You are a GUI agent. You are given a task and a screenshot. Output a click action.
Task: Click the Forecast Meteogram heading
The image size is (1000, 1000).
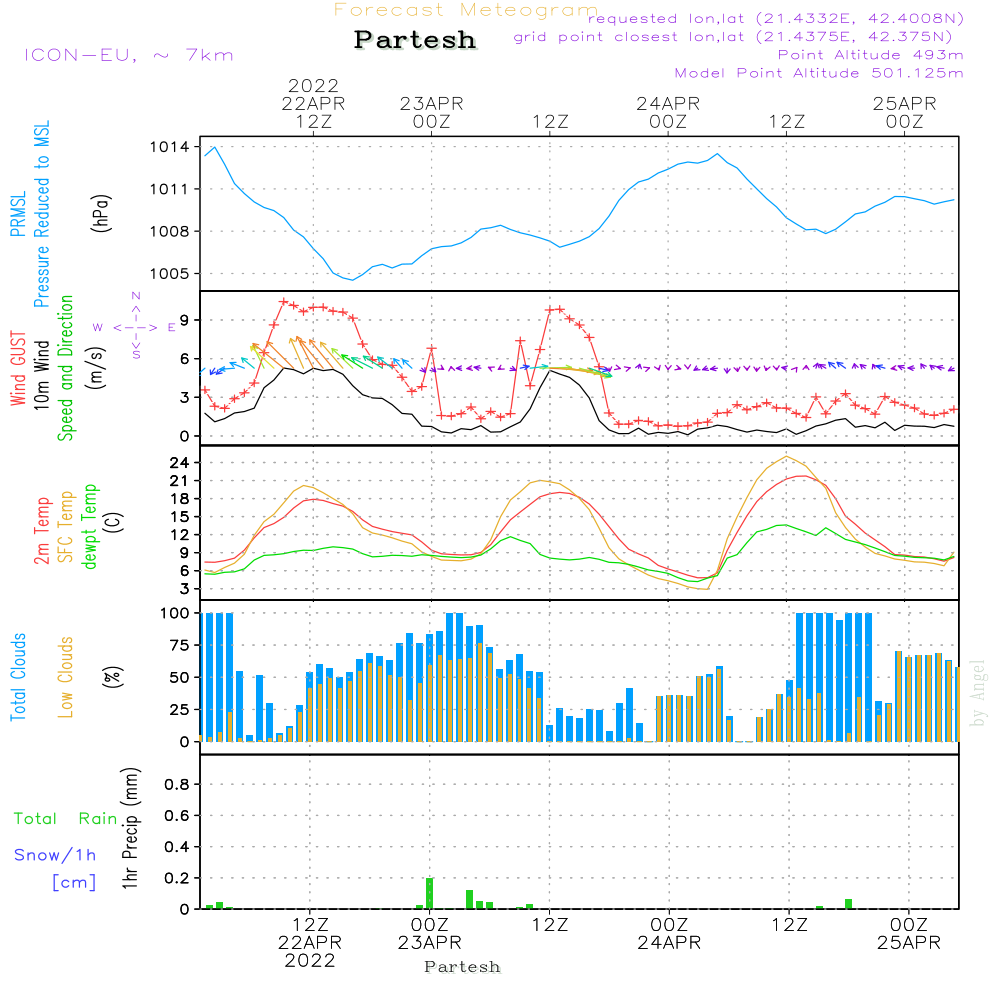[x=466, y=10]
